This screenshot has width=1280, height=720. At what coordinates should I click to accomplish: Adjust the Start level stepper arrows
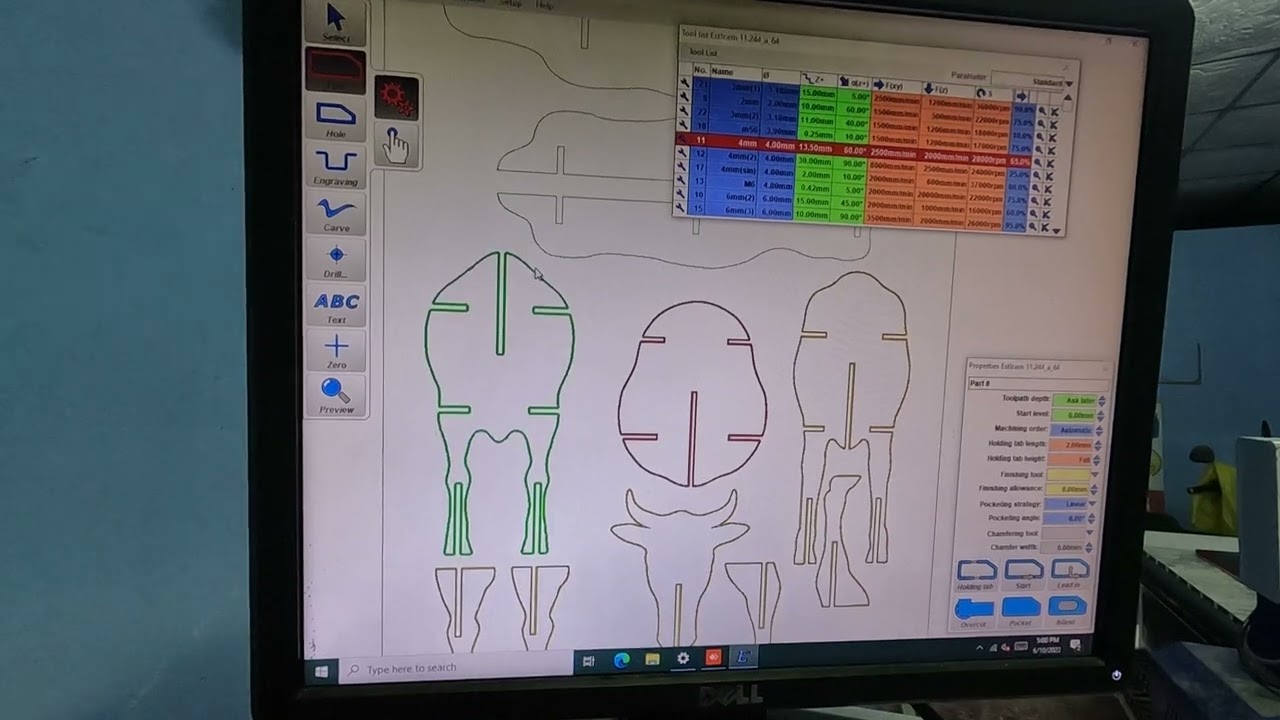click(1102, 415)
